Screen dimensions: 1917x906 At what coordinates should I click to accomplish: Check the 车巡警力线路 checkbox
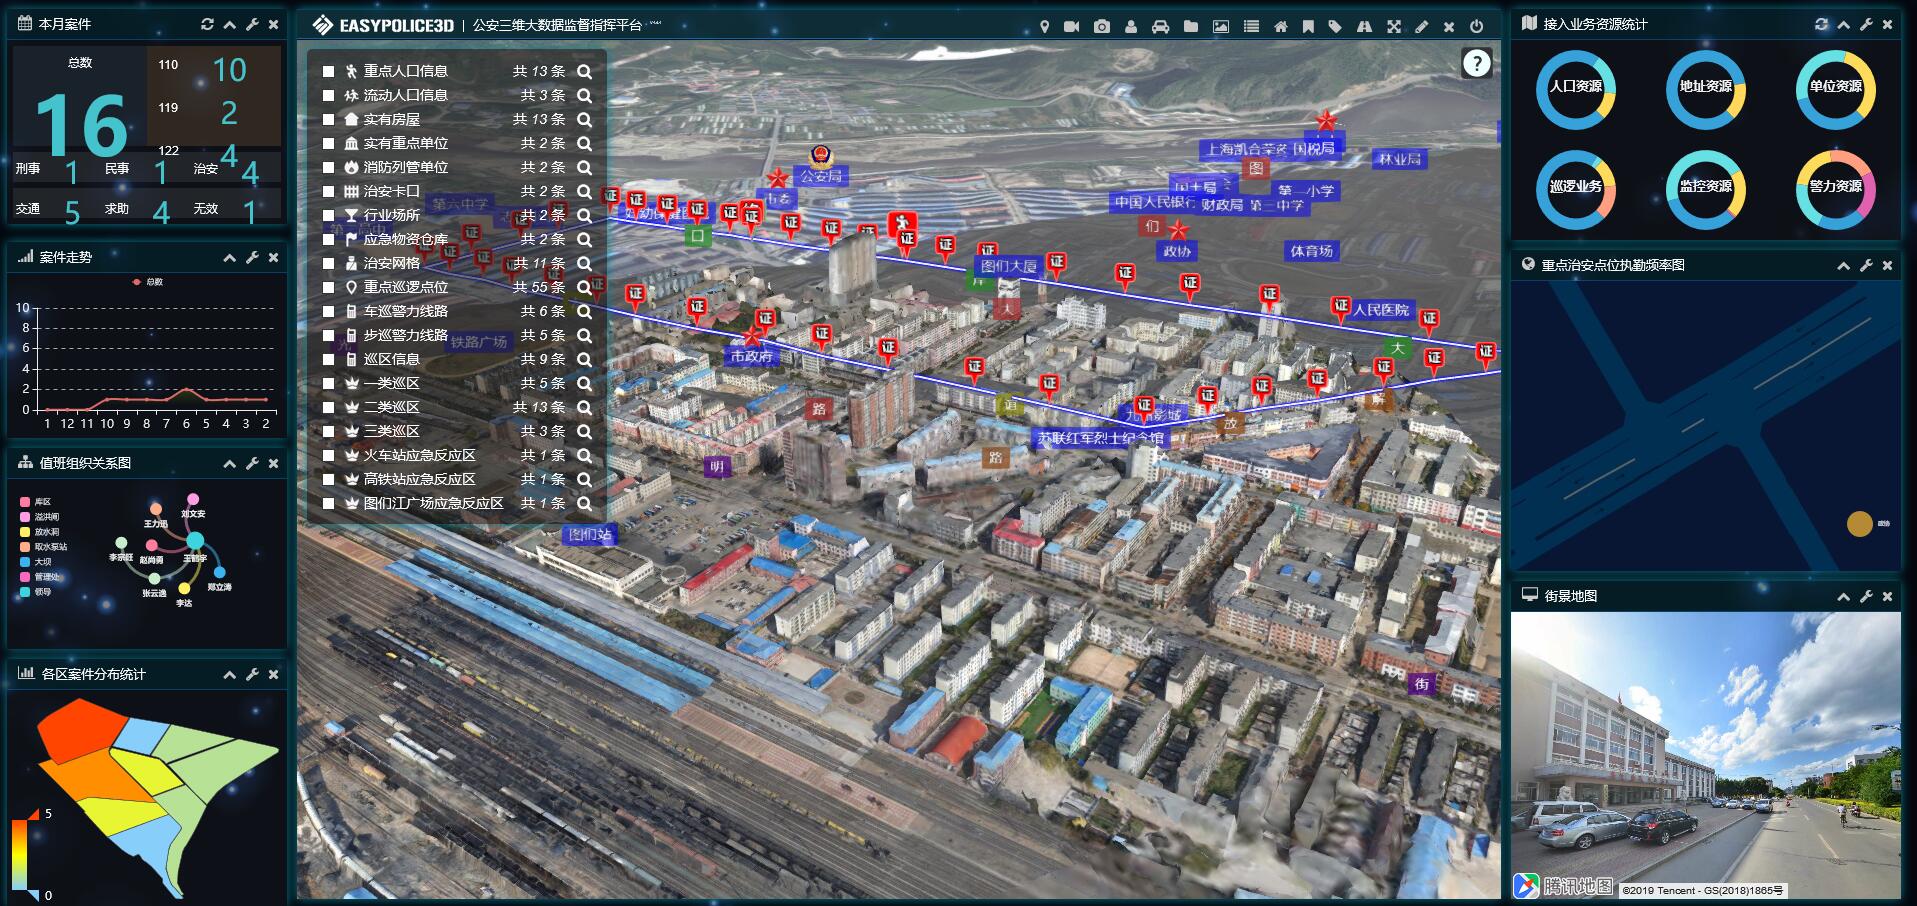tap(328, 312)
